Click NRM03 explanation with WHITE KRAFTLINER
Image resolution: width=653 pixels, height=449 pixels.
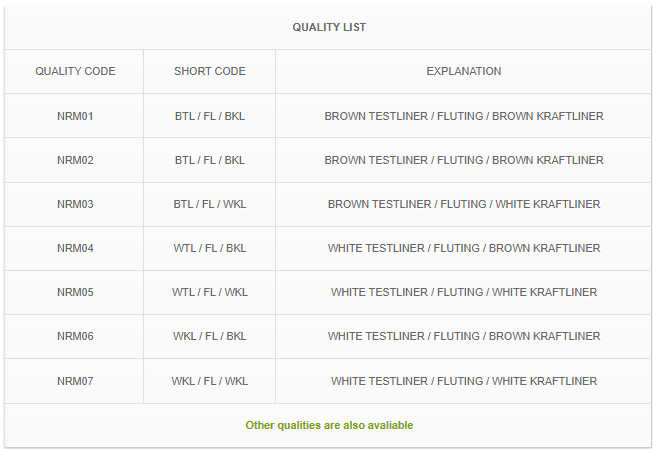coord(464,205)
